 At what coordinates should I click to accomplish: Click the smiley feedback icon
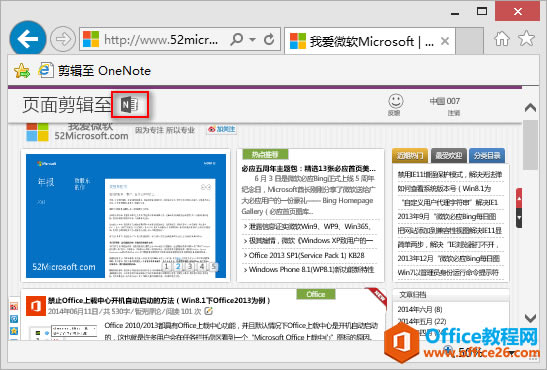click(396, 101)
